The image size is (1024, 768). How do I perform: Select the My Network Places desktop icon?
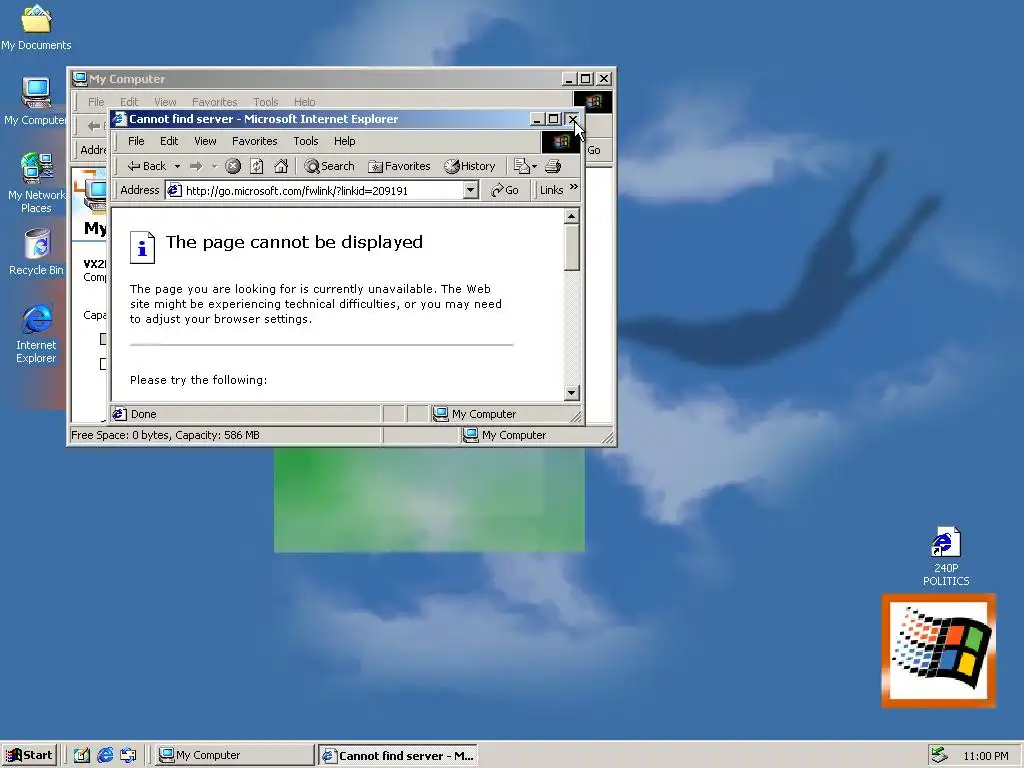[x=36, y=183]
